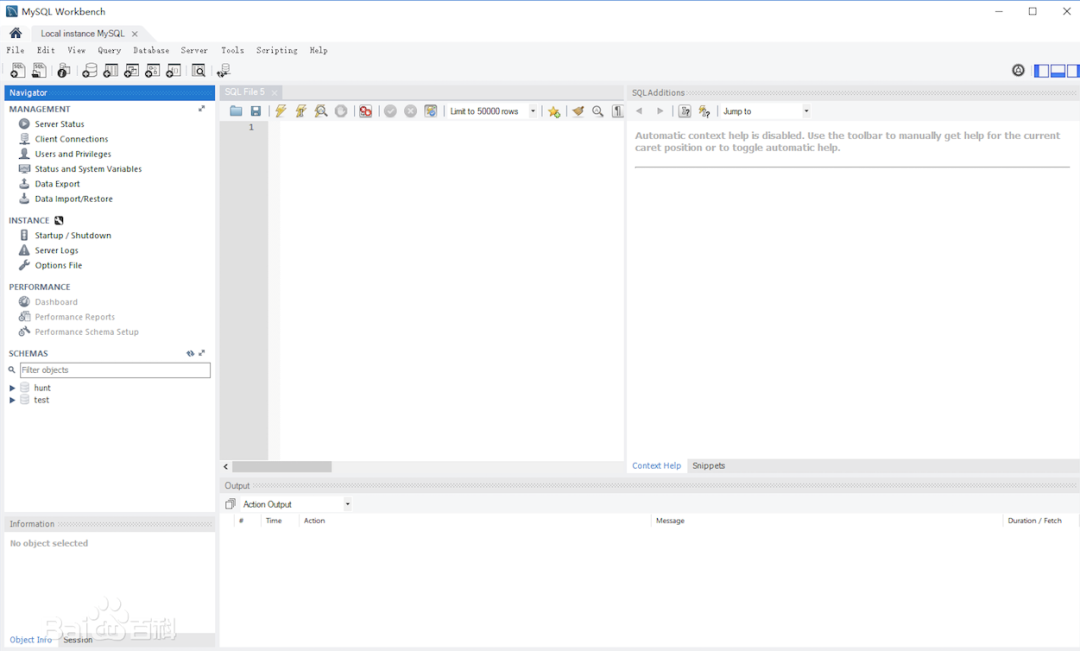
Task: Open Workbench preferences circle icon
Action: (1018, 70)
